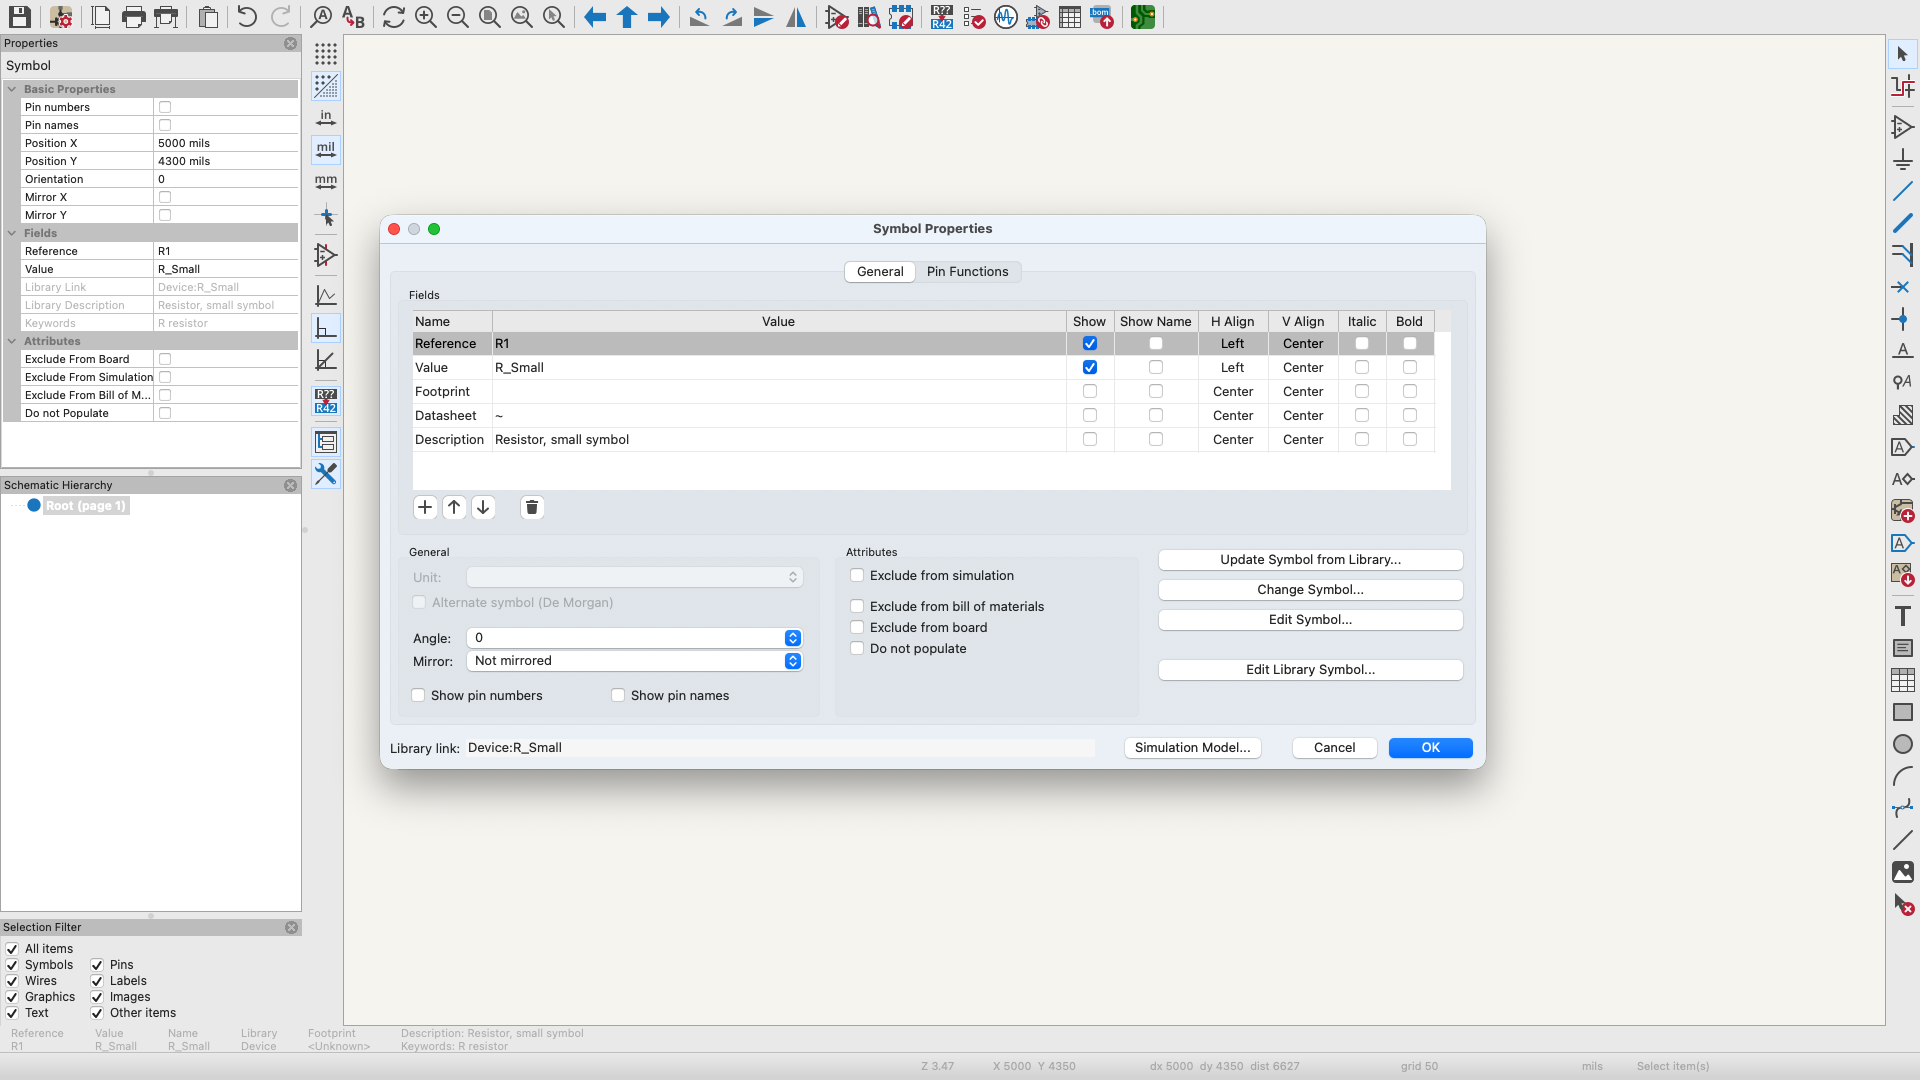
Task: Open the Angle dropdown
Action: coord(792,638)
